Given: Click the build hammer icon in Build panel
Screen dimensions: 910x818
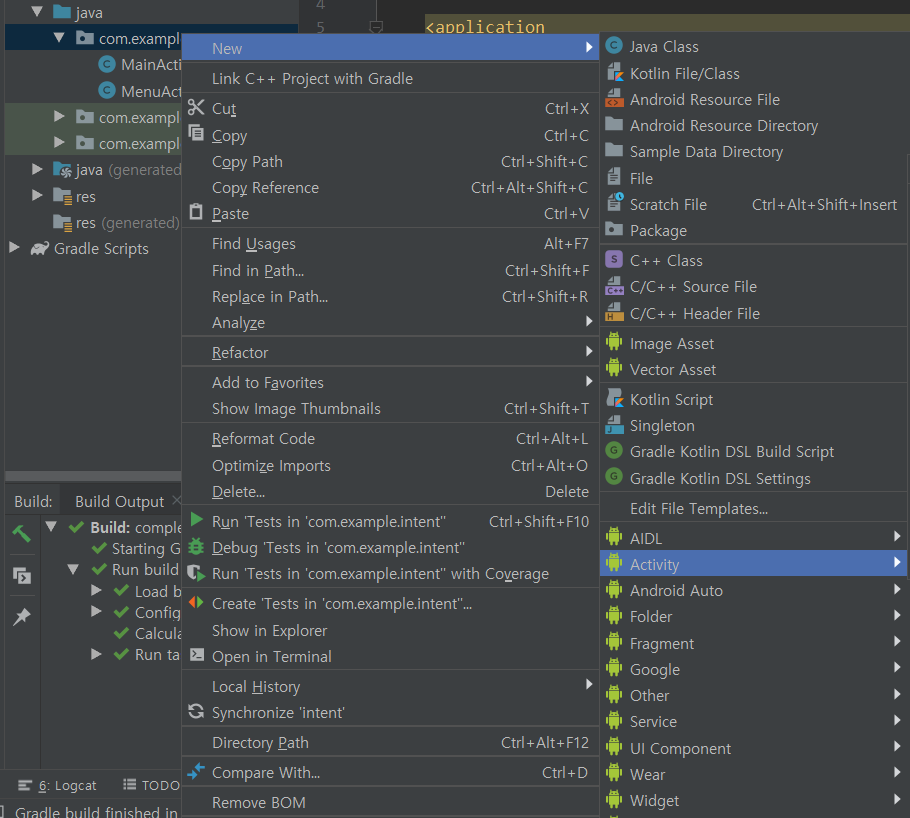Looking at the screenshot, I should coord(21,533).
